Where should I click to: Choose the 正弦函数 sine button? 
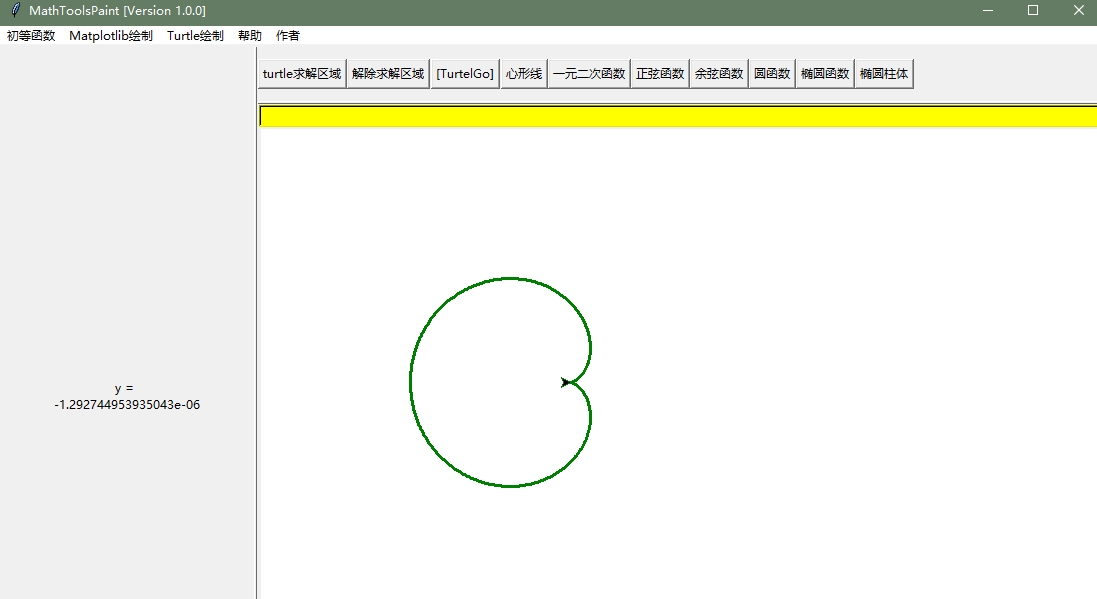(660, 73)
